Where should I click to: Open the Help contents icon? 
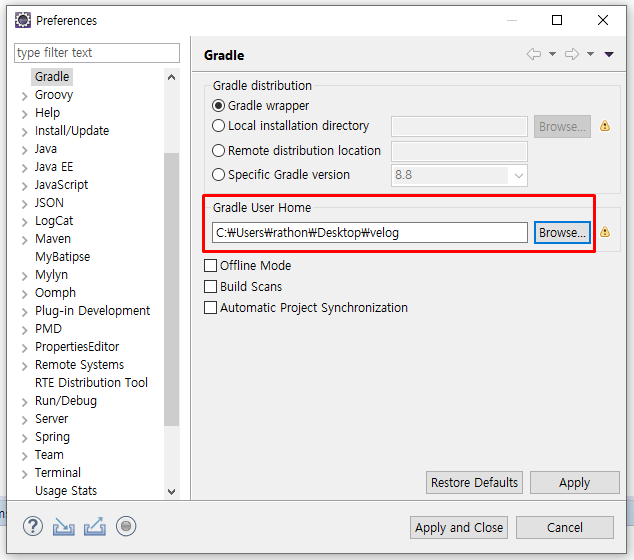click(x=33, y=526)
